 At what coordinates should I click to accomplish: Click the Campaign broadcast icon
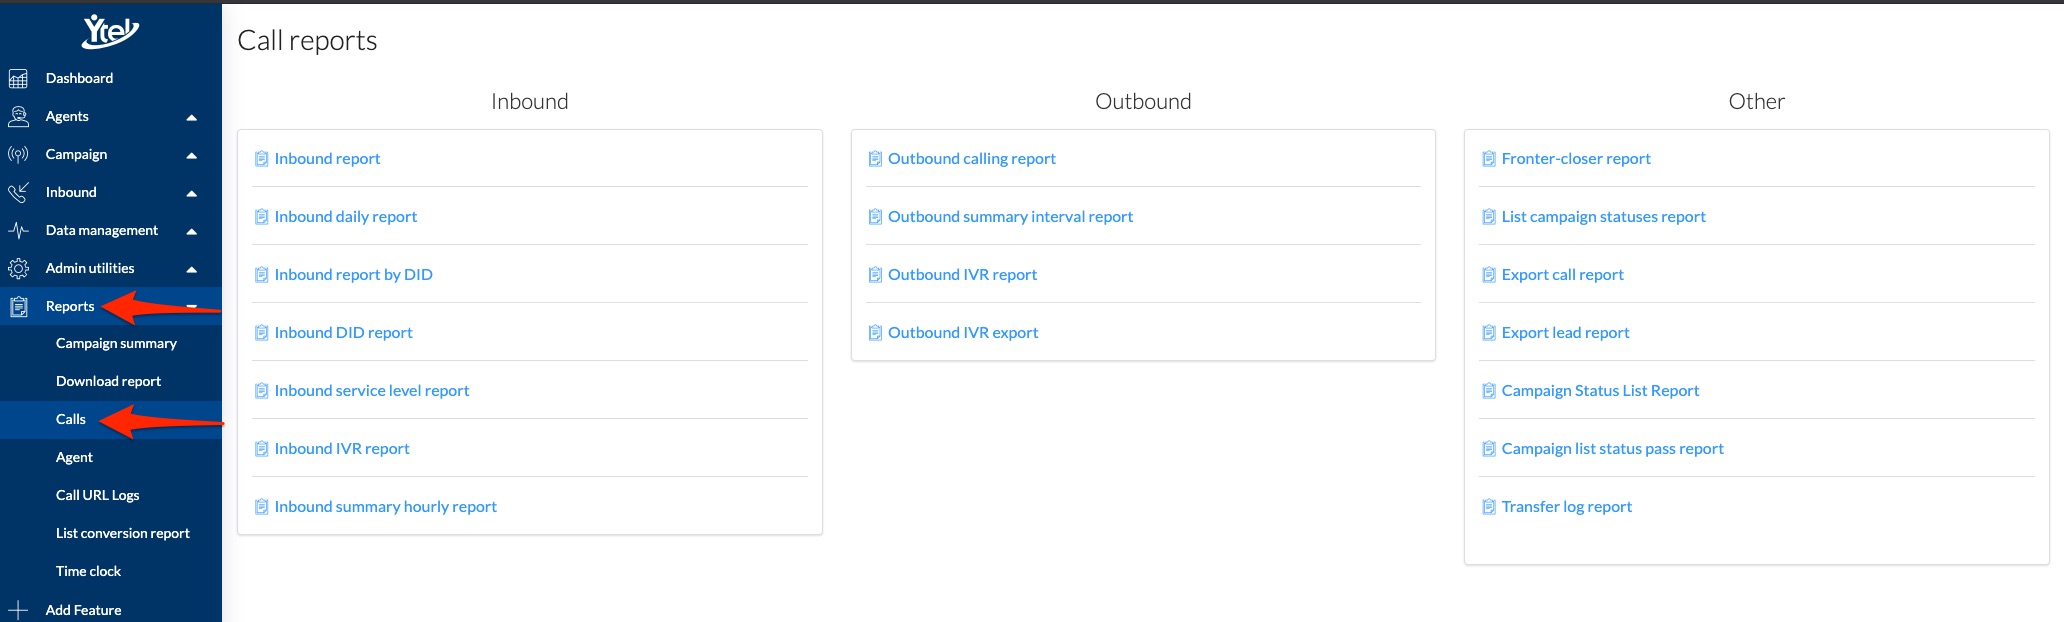point(18,154)
